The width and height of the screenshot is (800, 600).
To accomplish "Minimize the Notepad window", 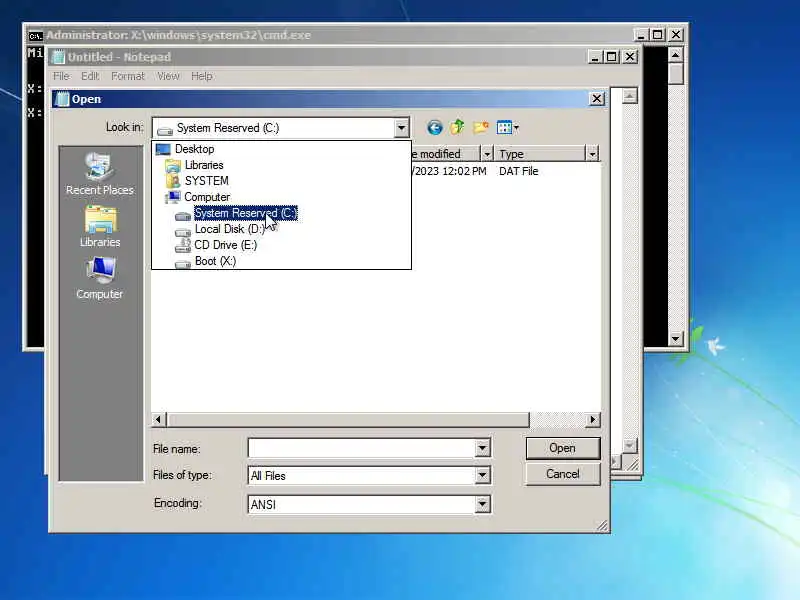I will 594,57.
